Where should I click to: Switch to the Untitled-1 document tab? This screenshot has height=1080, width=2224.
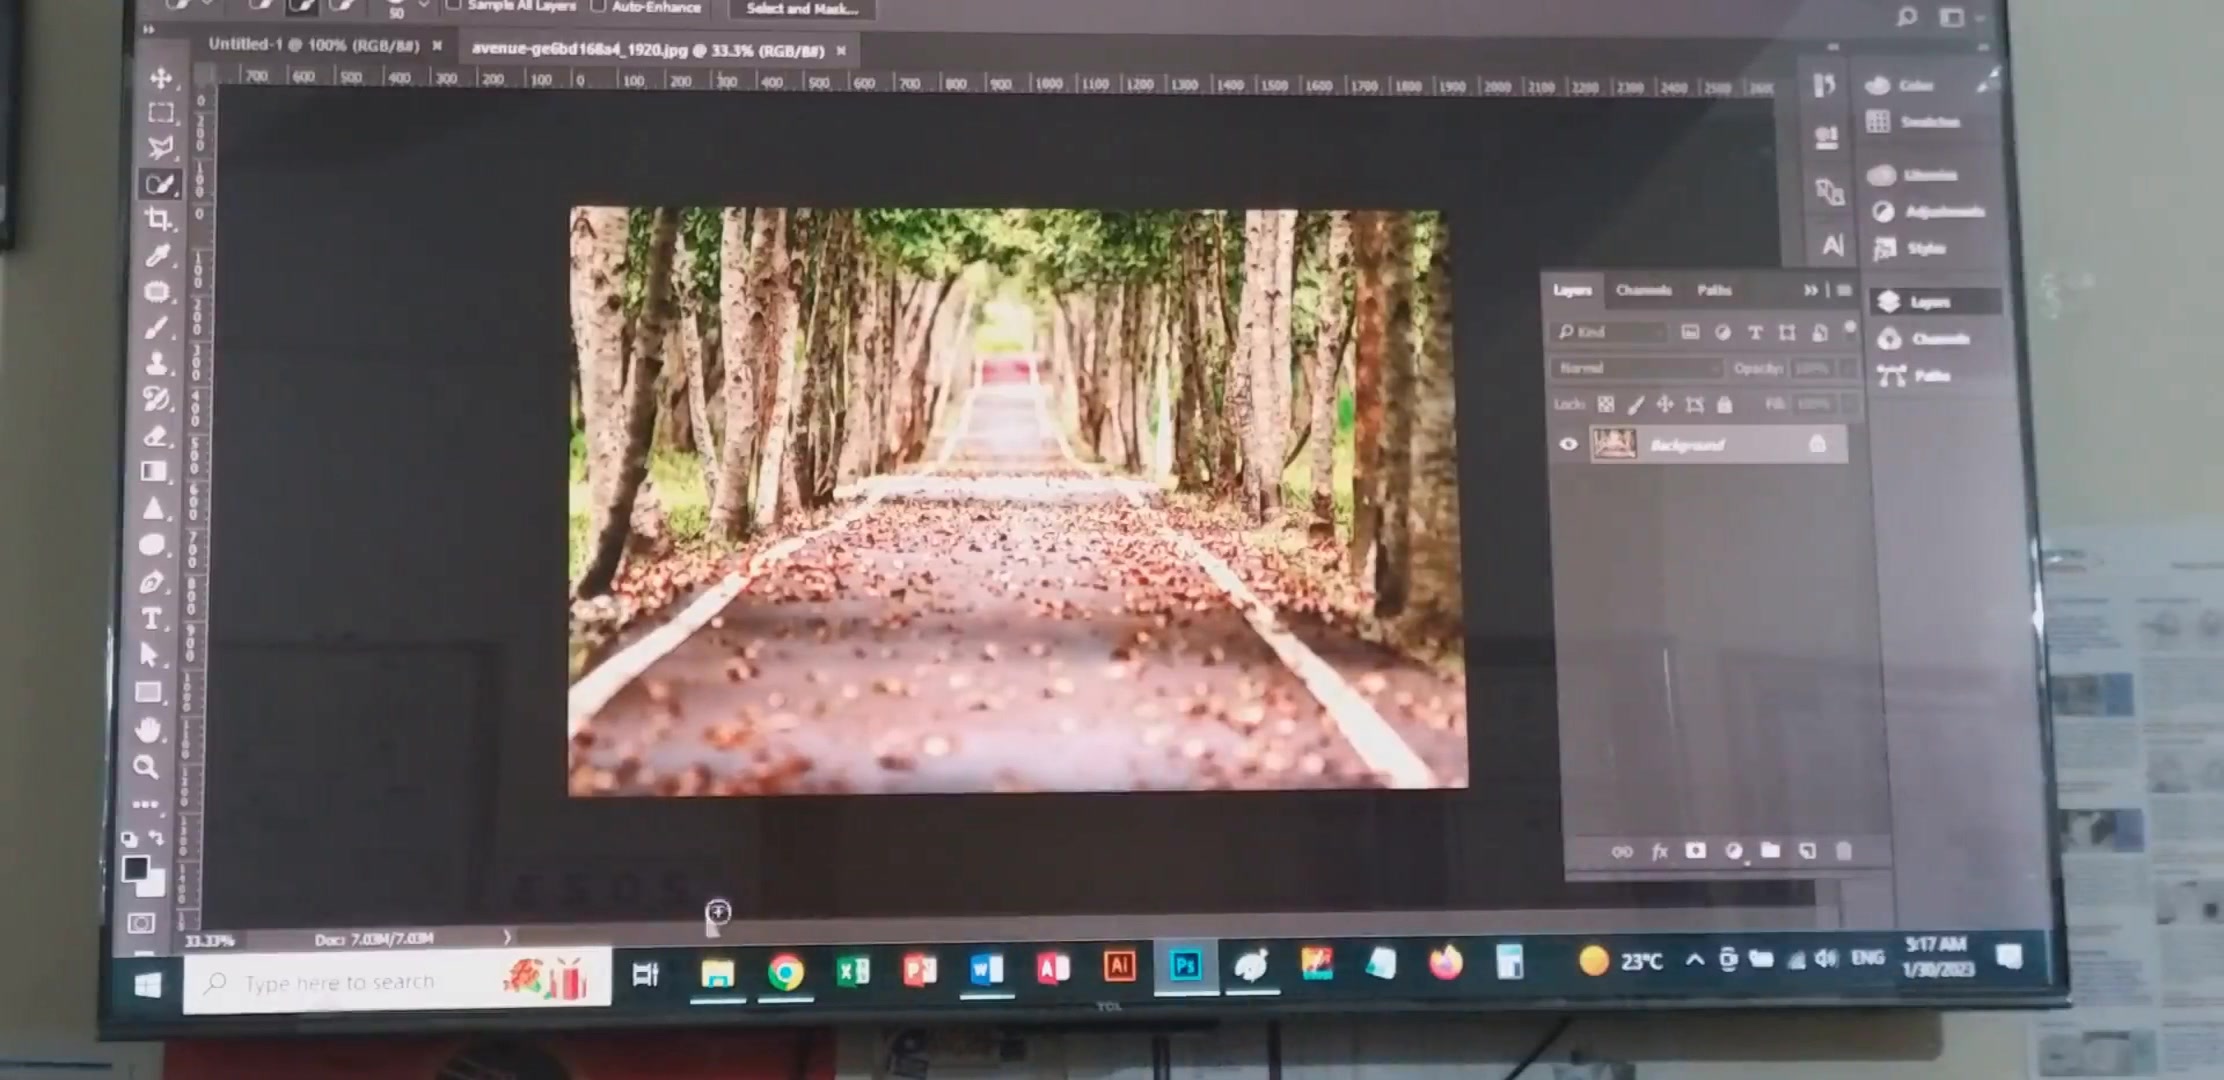[x=313, y=45]
